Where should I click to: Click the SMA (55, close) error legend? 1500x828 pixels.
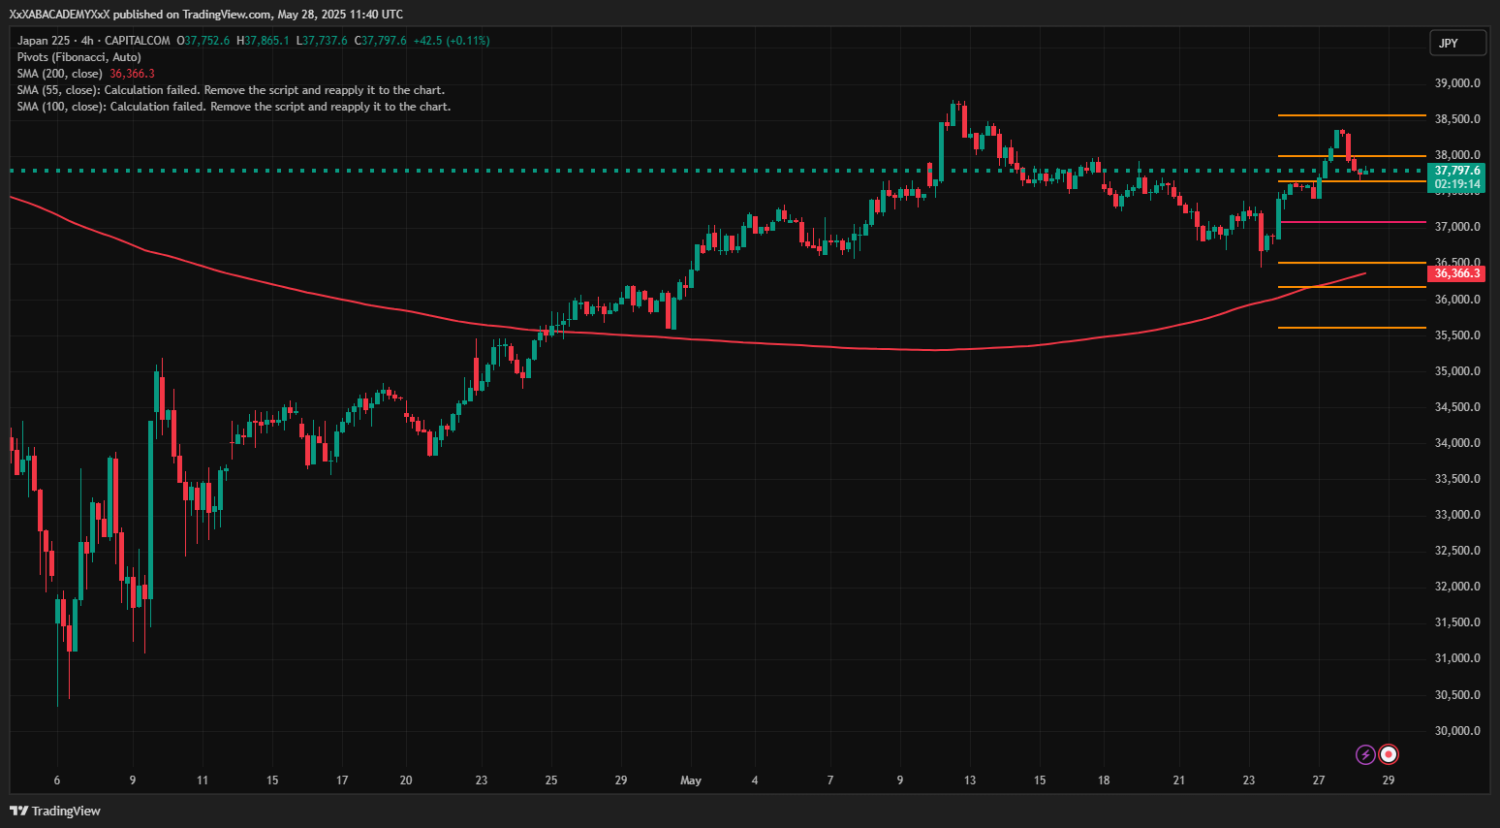230,90
